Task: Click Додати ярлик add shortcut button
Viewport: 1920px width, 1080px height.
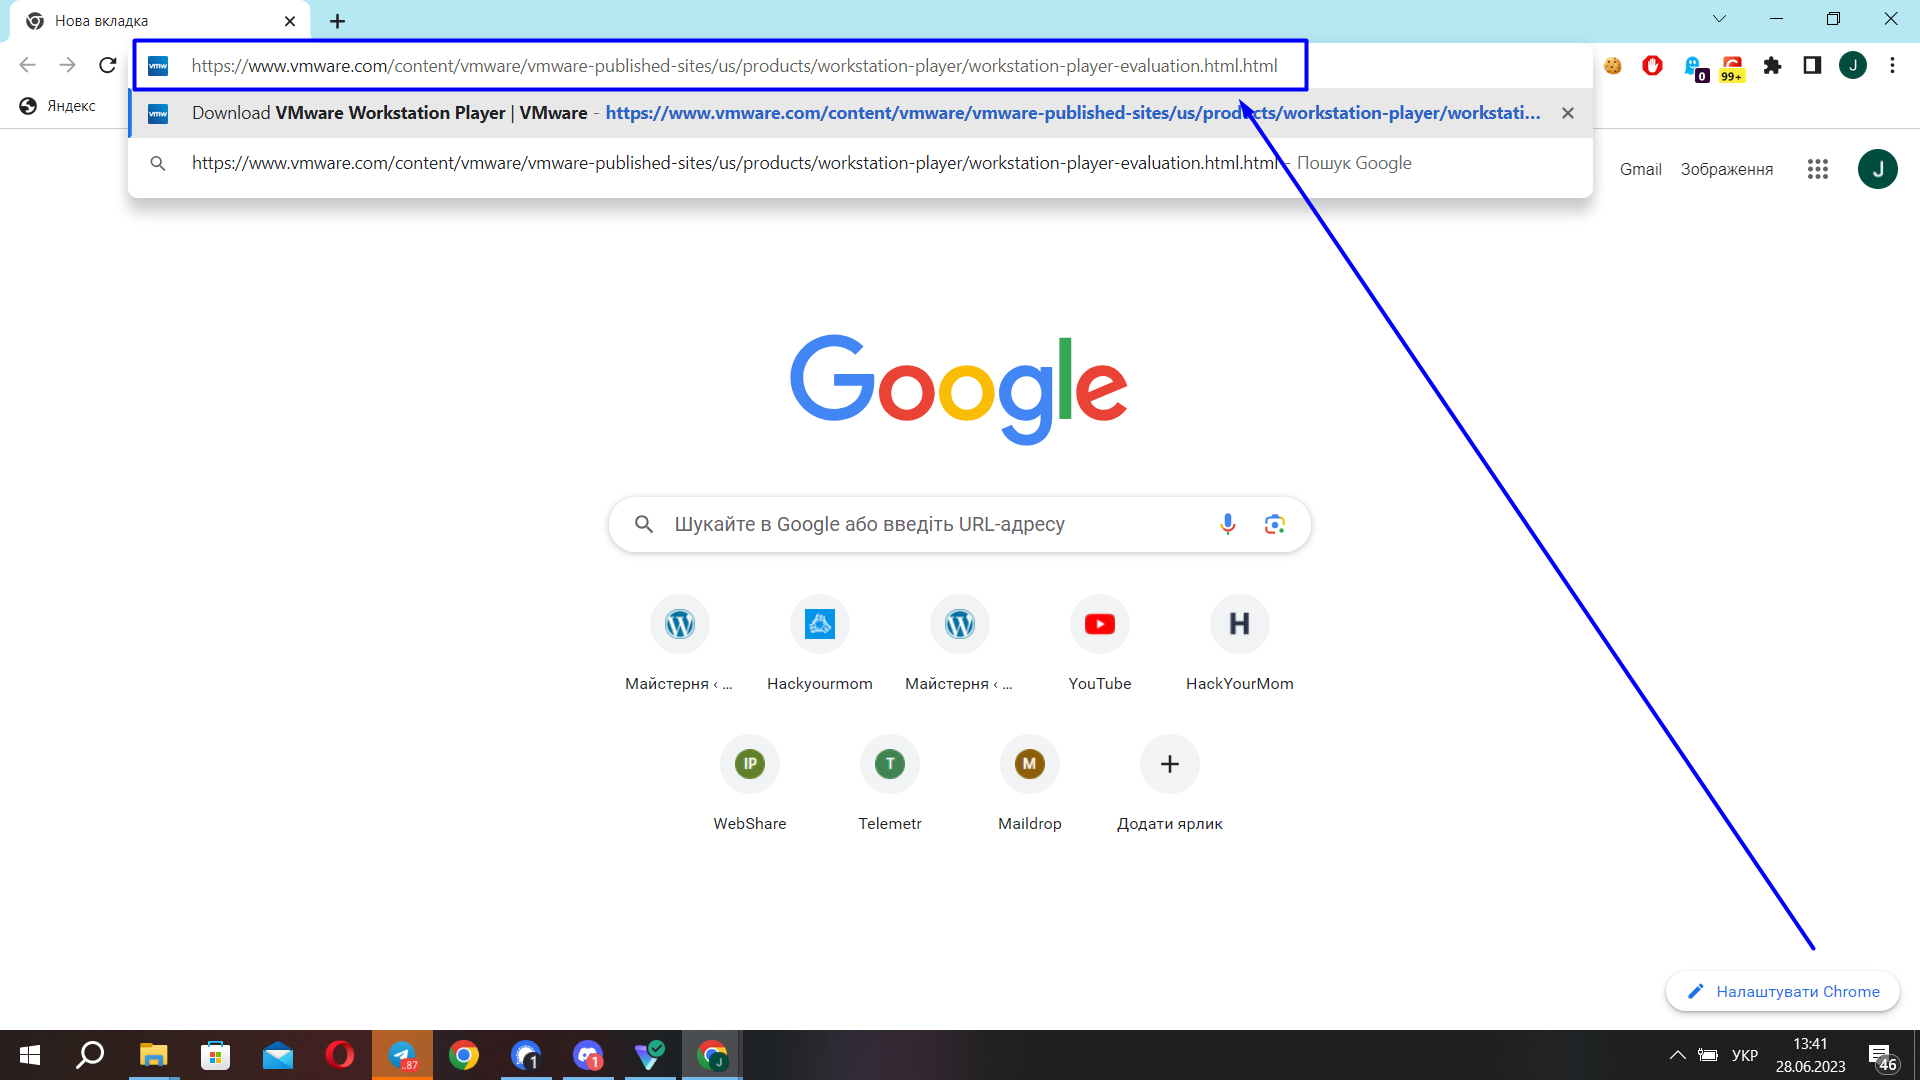Action: coord(1169,765)
